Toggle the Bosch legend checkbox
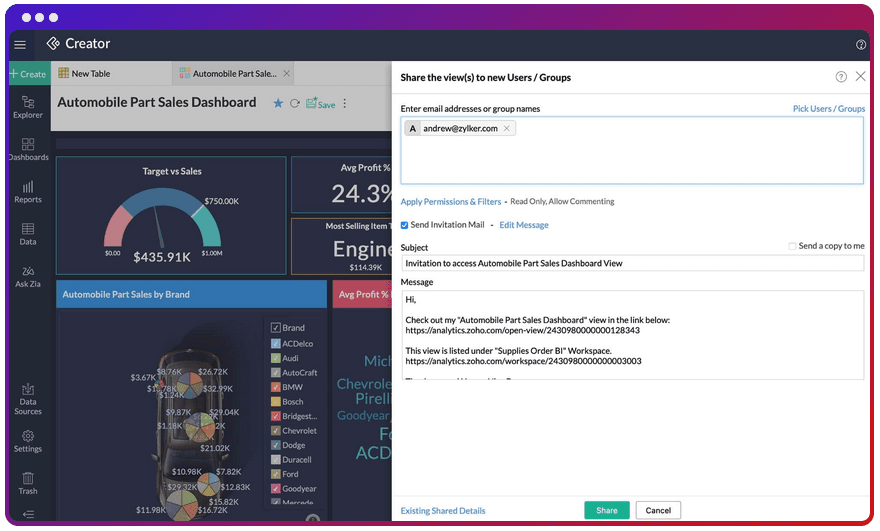The image size is (880, 531). point(276,402)
